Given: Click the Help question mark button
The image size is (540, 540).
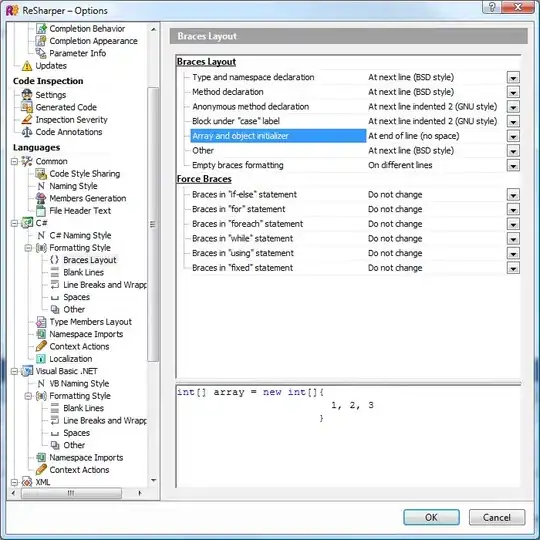Looking at the screenshot, I should (492, 7).
